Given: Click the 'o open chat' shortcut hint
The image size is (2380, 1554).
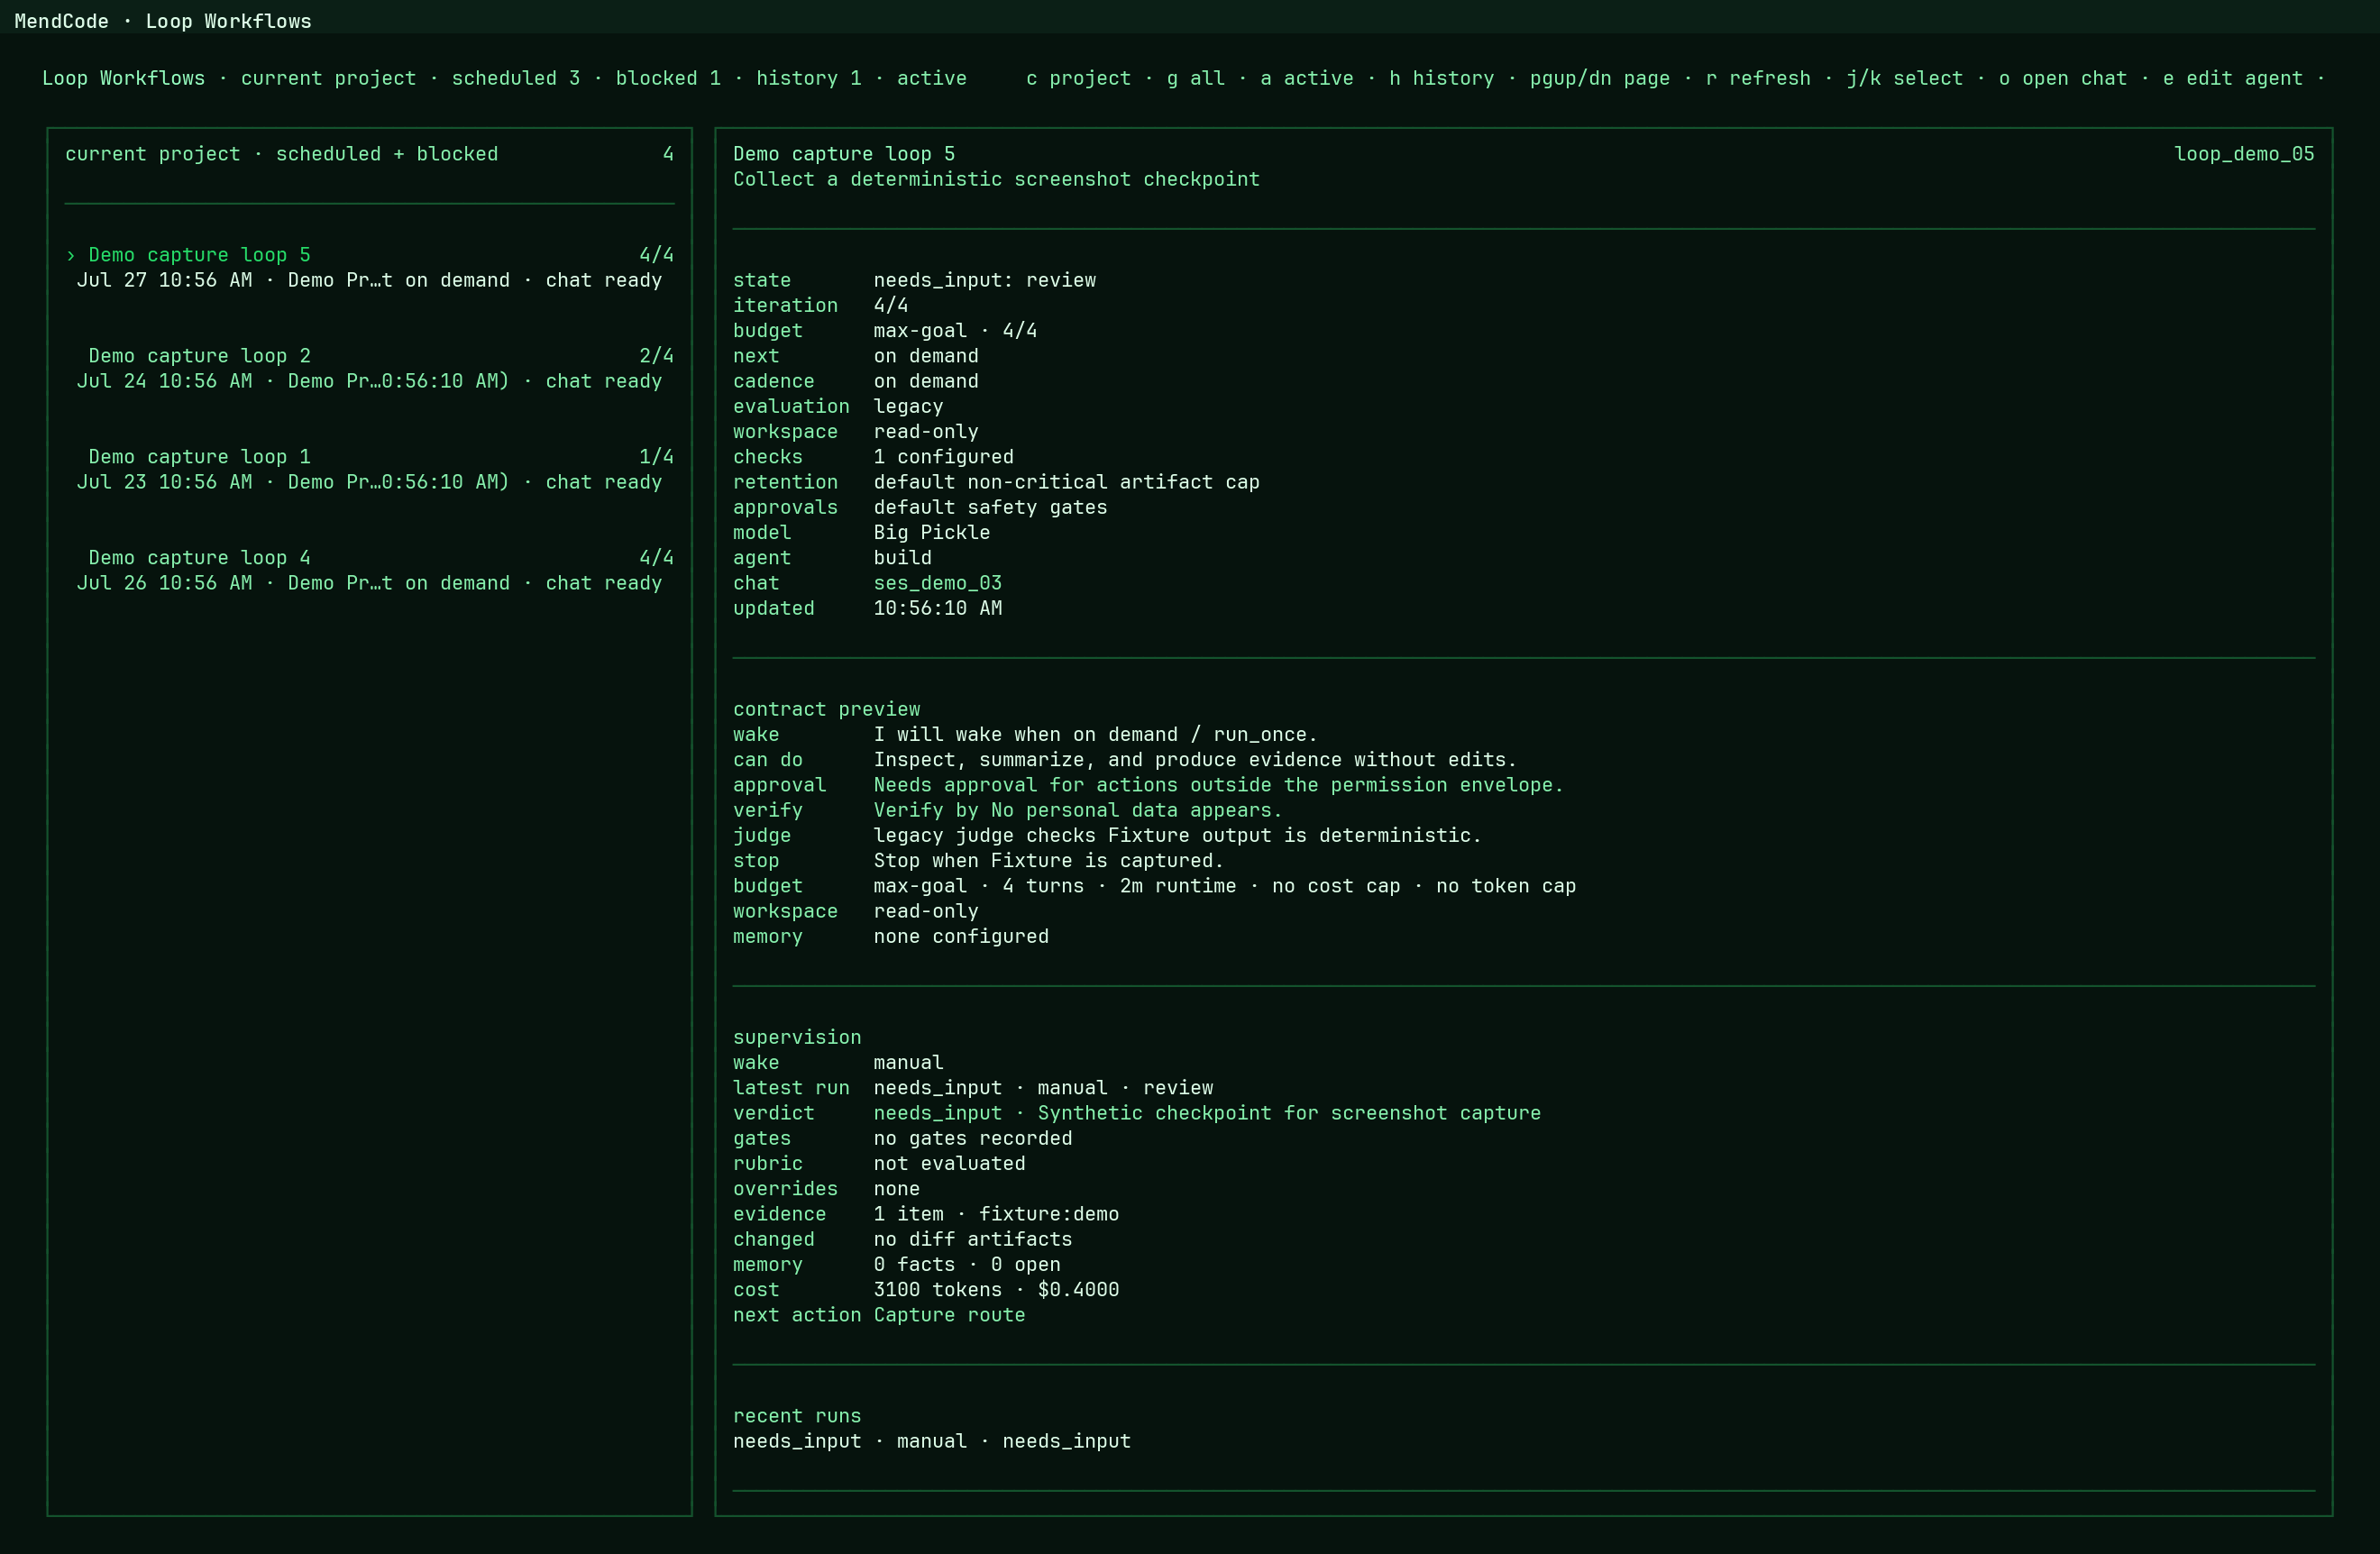Looking at the screenshot, I should click(2062, 78).
